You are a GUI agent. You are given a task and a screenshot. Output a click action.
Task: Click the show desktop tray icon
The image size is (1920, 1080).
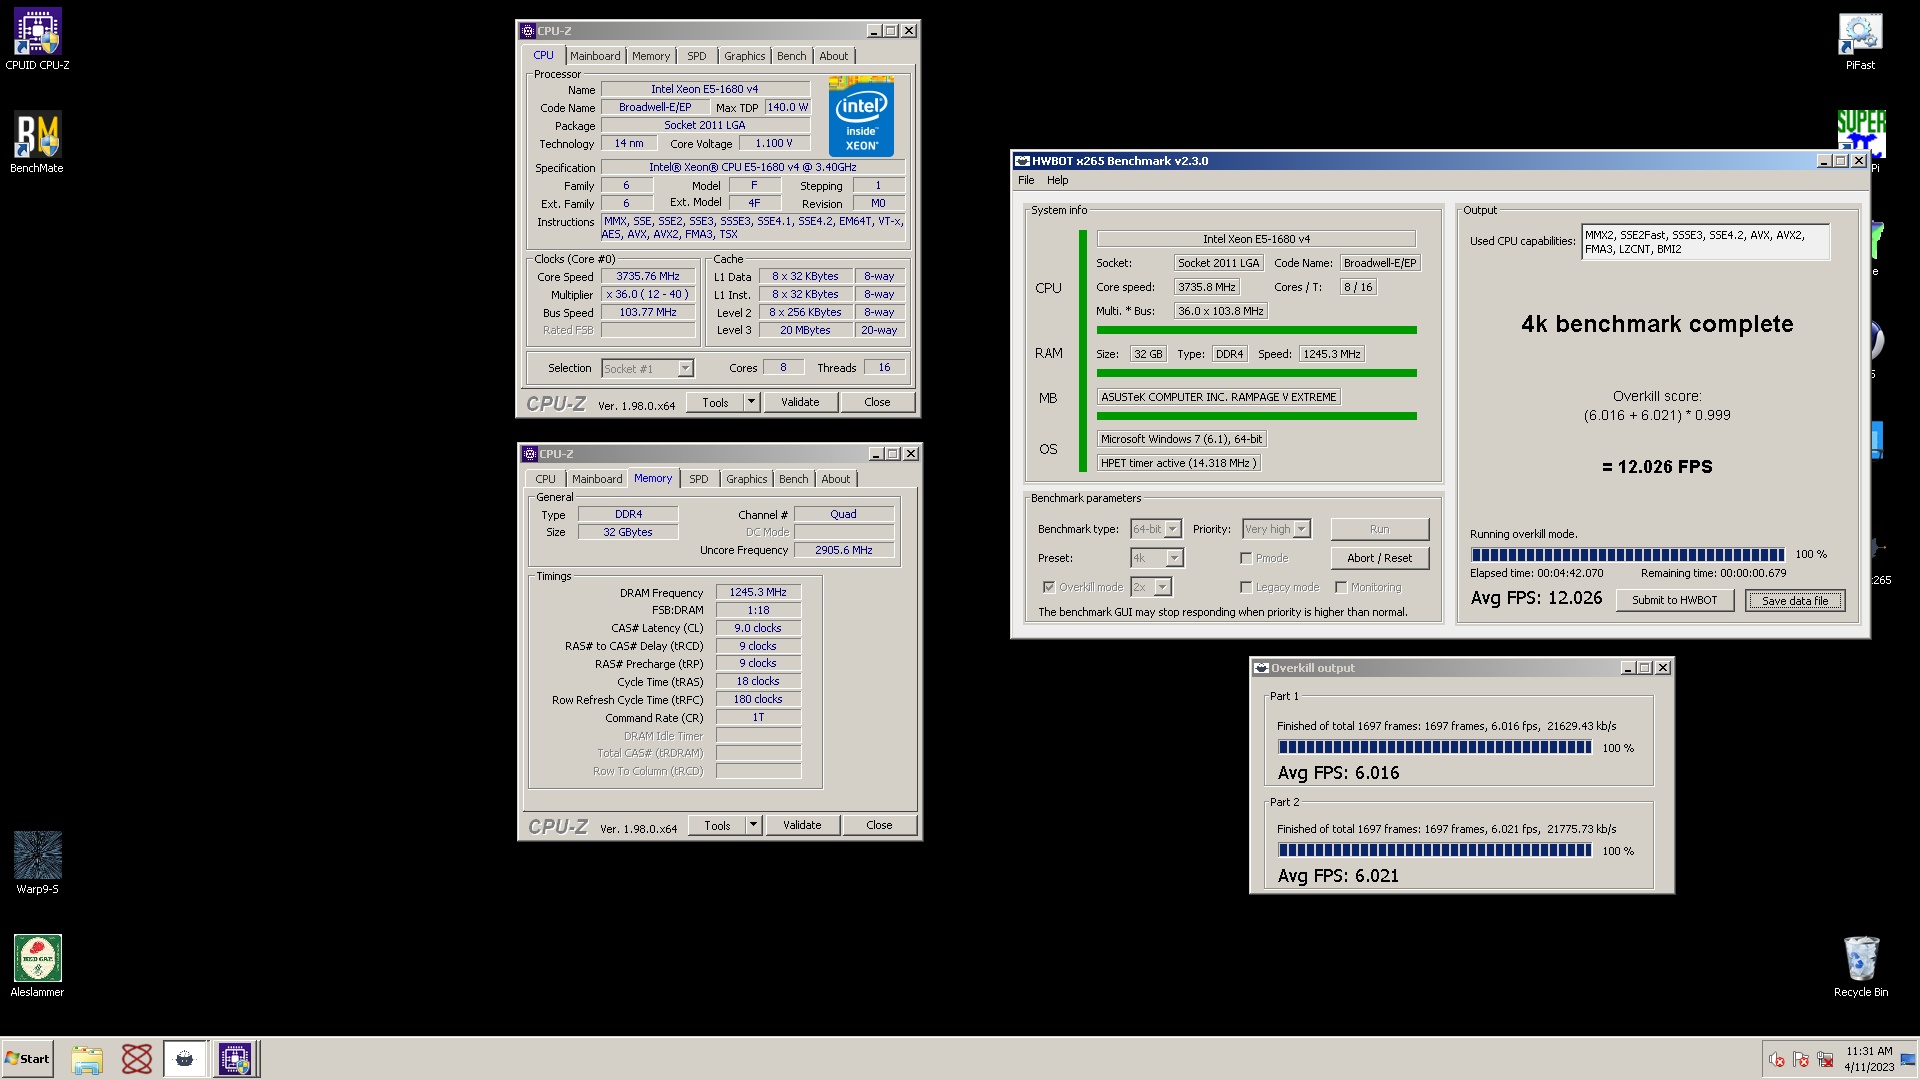click(x=1908, y=1059)
